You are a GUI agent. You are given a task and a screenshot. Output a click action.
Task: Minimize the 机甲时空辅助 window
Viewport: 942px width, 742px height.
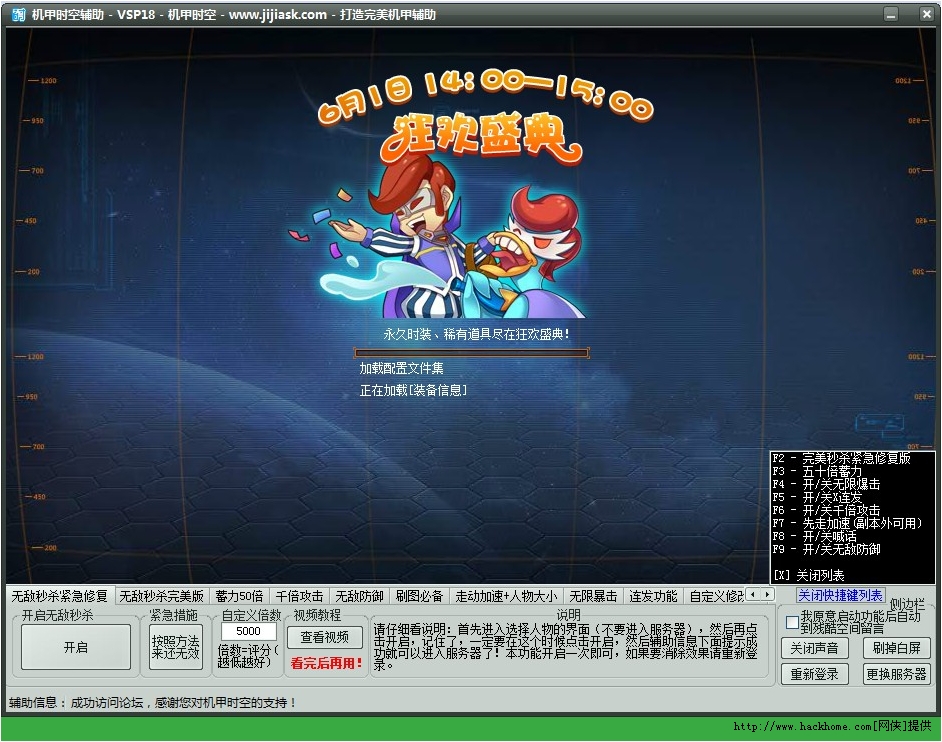pyautogui.click(x=891, y=14)
